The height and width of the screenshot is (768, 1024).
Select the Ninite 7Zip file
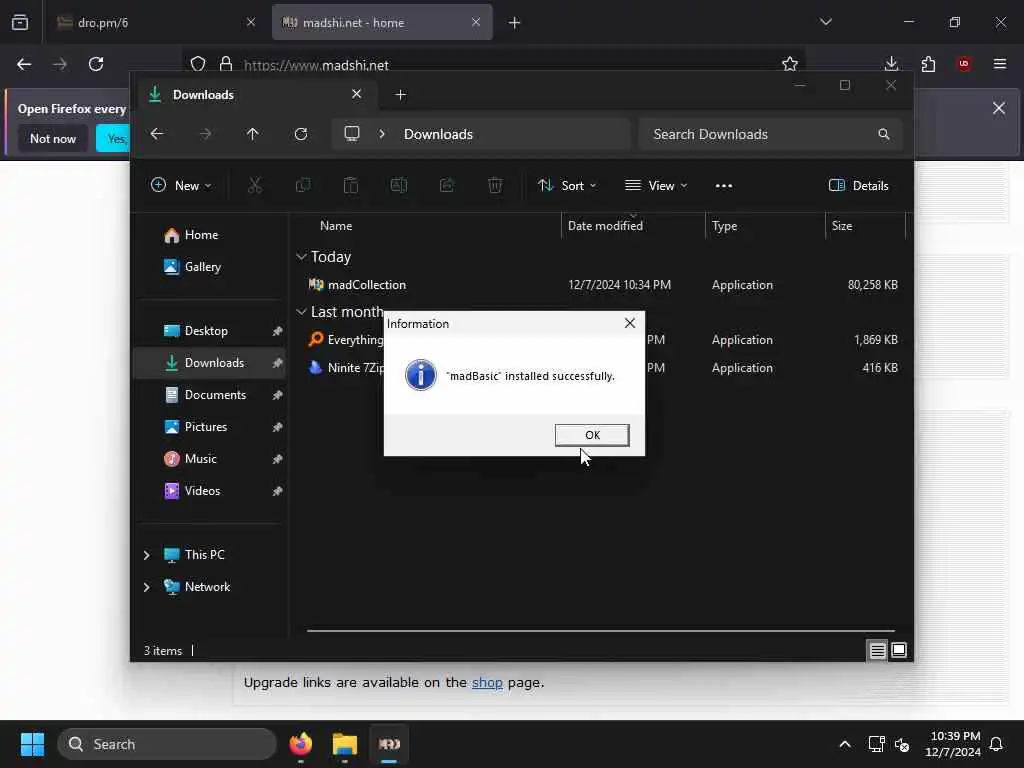[x=356, y=368]
